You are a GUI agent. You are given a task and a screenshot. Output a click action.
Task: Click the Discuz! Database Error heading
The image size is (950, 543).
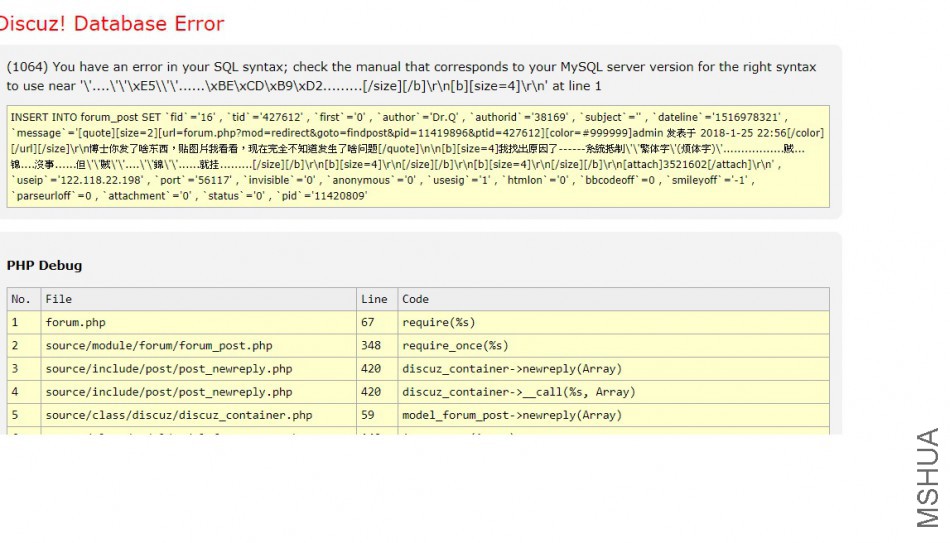click(x=111, y=24)
